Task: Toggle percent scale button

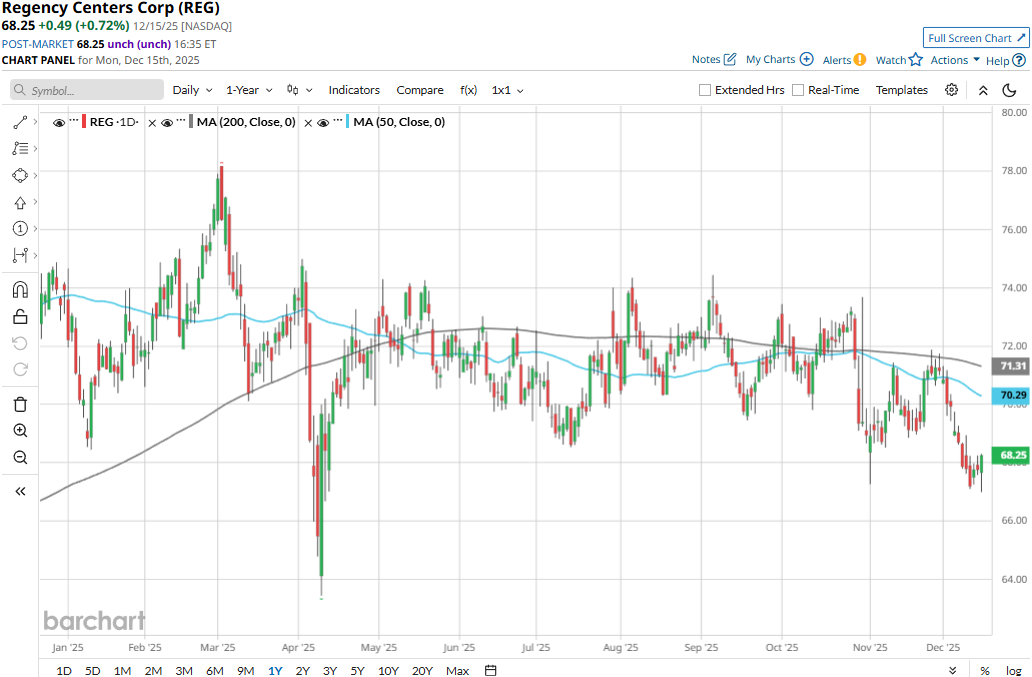Action: click(x=985, y=670)
